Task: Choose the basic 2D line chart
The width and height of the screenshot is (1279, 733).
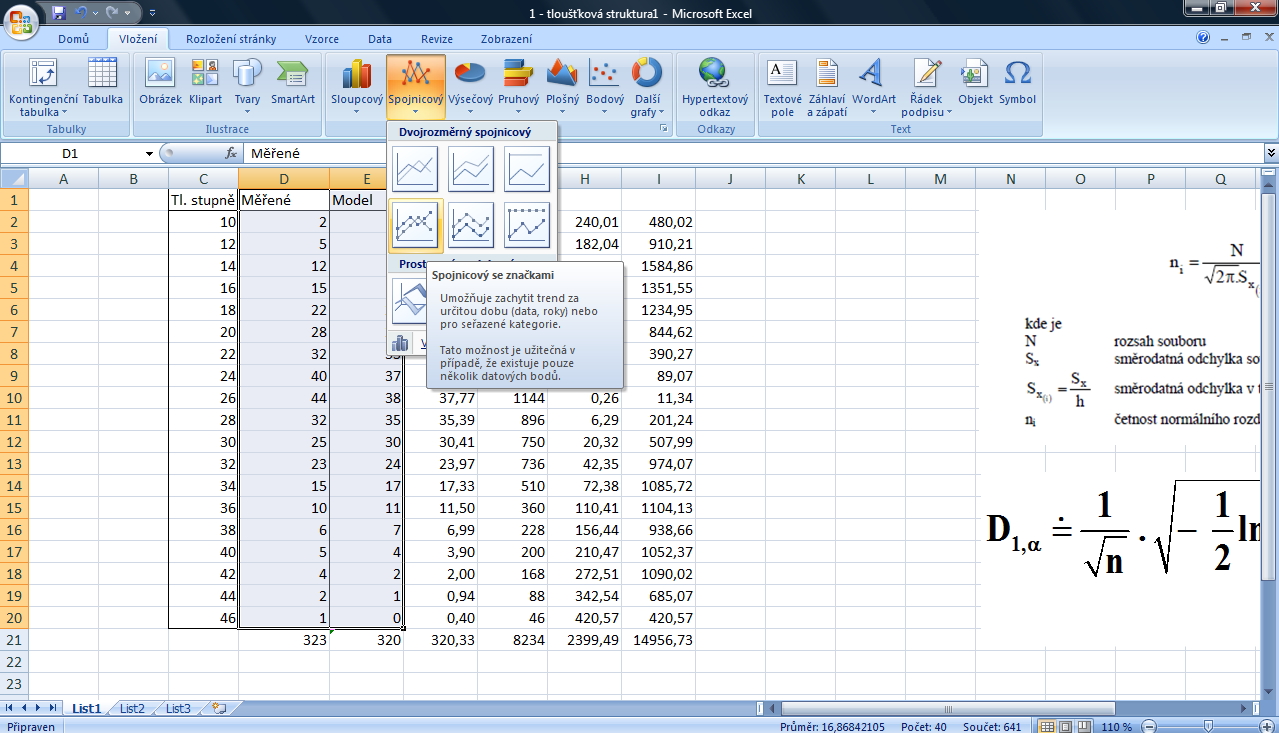Action: click(415, 169)
